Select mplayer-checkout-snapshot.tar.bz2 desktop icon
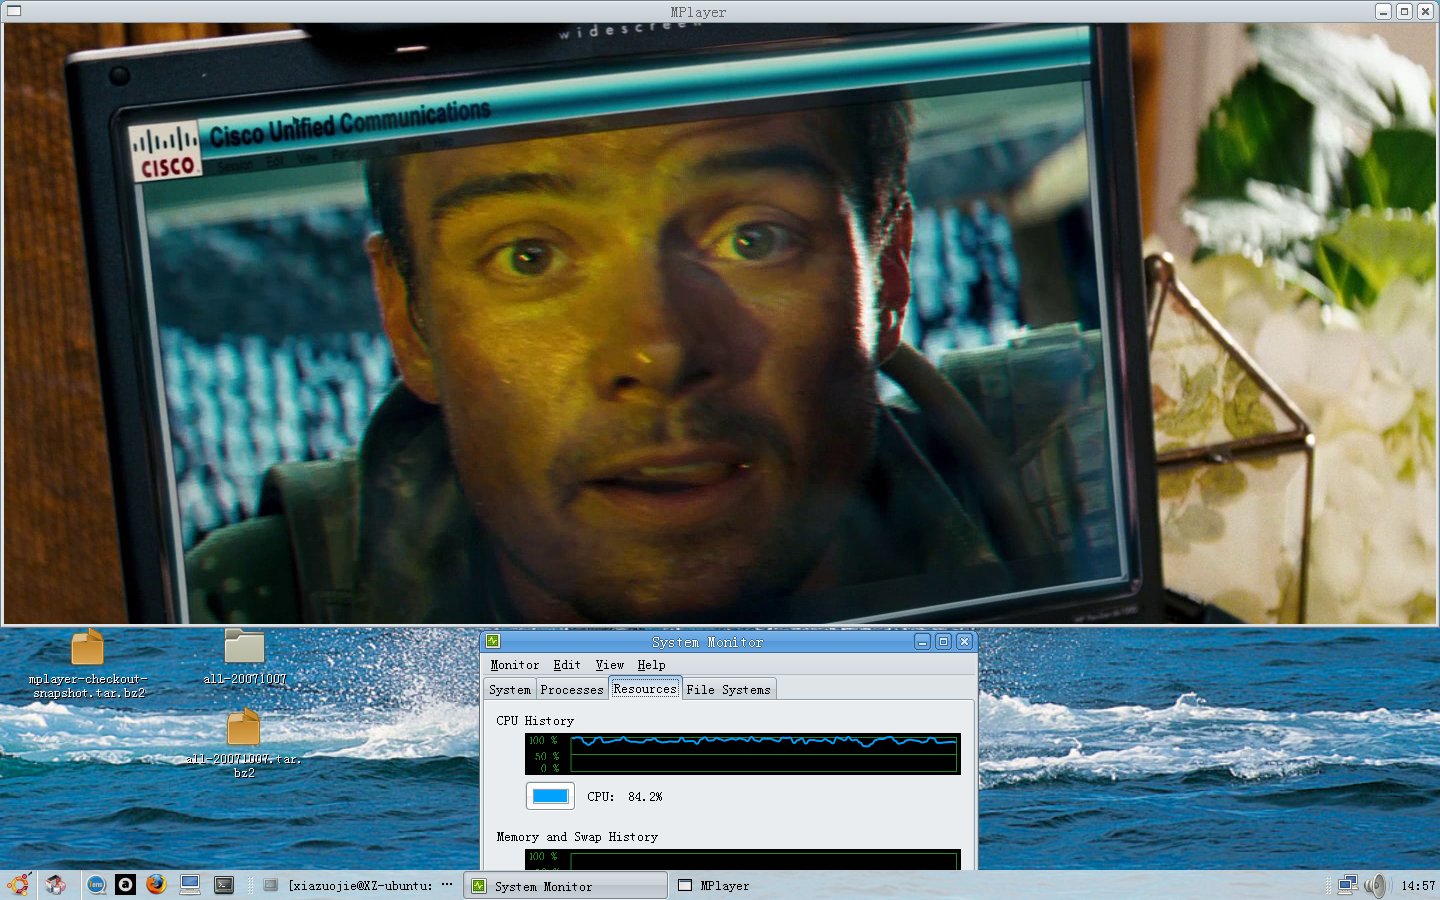Screen dimensions: 1440x900 87,664
